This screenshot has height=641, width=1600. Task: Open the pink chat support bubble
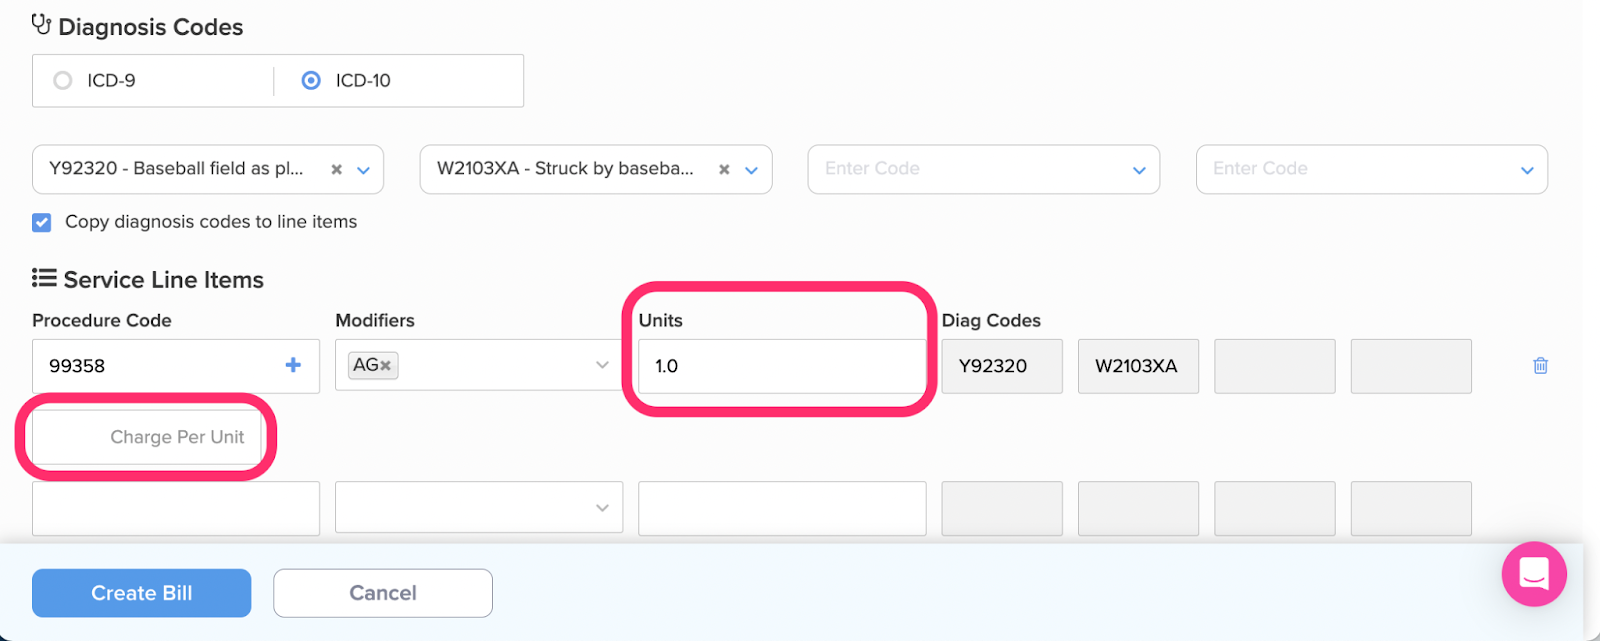pos(1534,574)
